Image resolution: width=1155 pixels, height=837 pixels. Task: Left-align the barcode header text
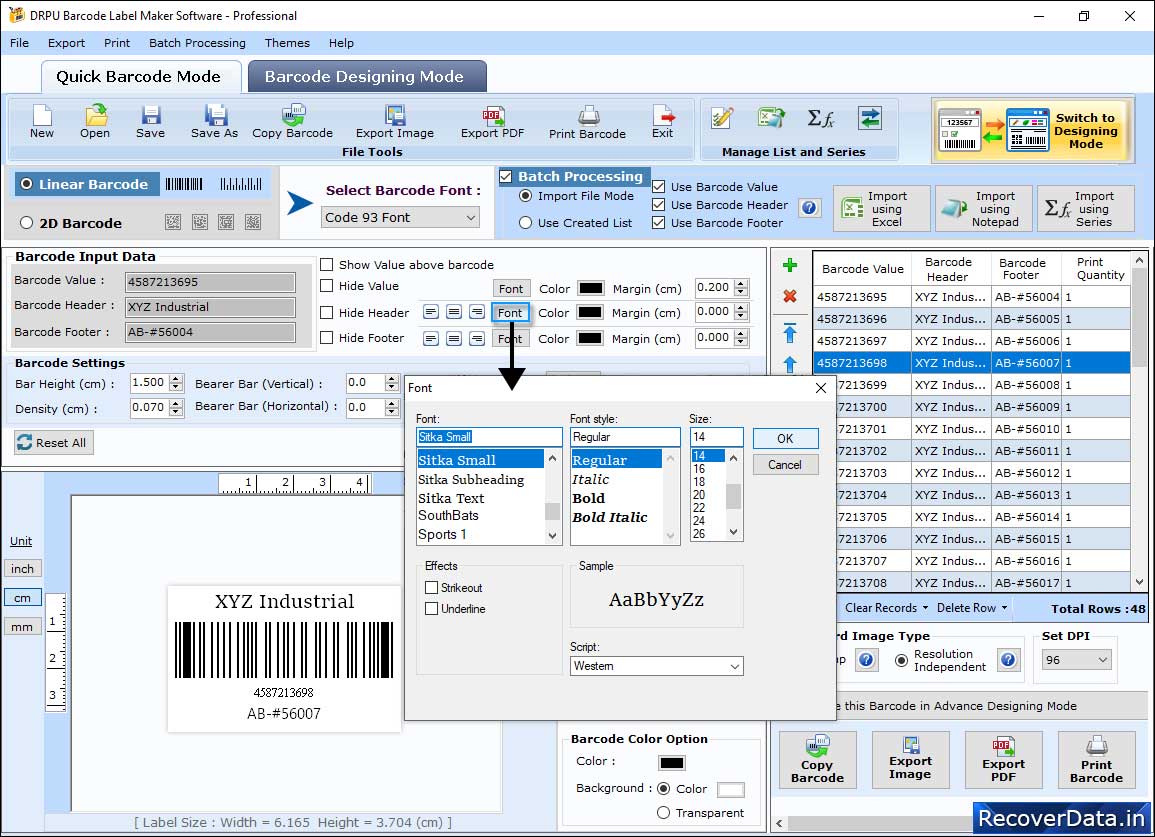coord(431,312)
